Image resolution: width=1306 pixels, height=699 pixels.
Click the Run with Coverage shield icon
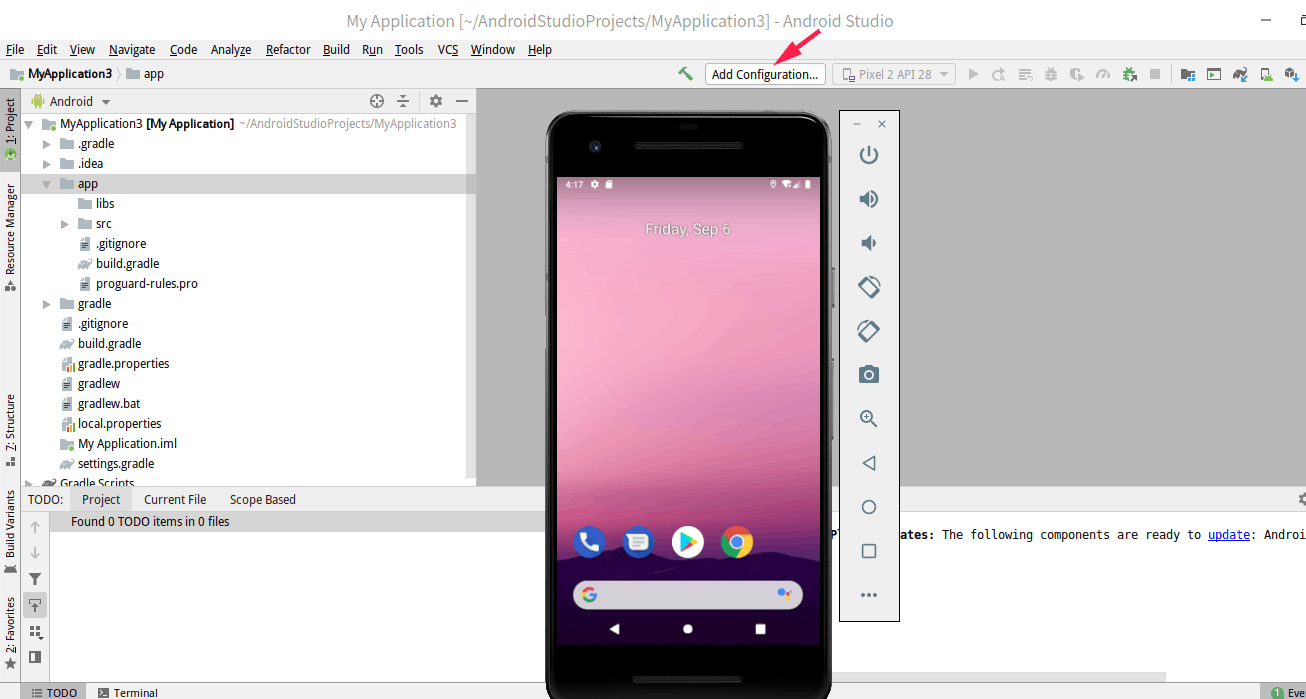1077,74
